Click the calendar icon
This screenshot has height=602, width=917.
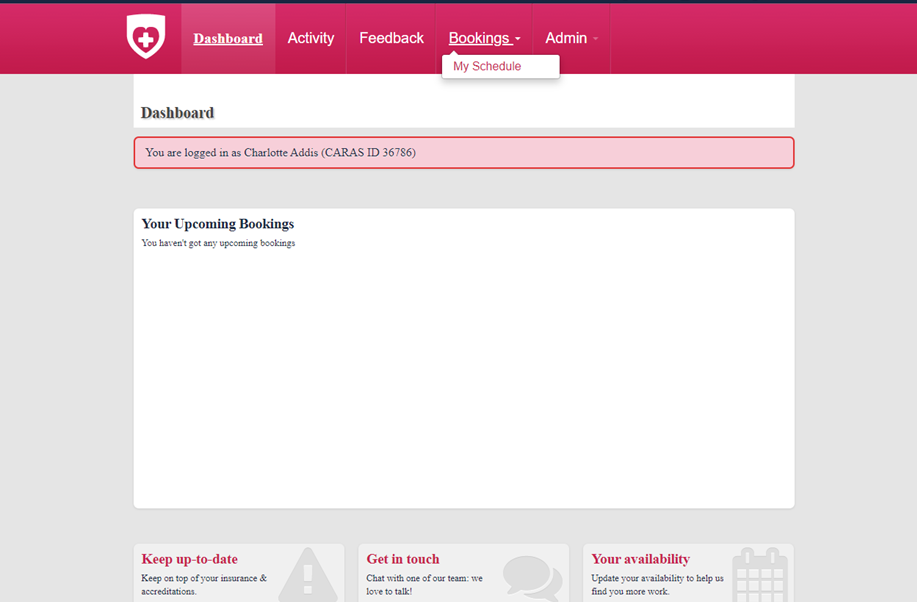760,575
